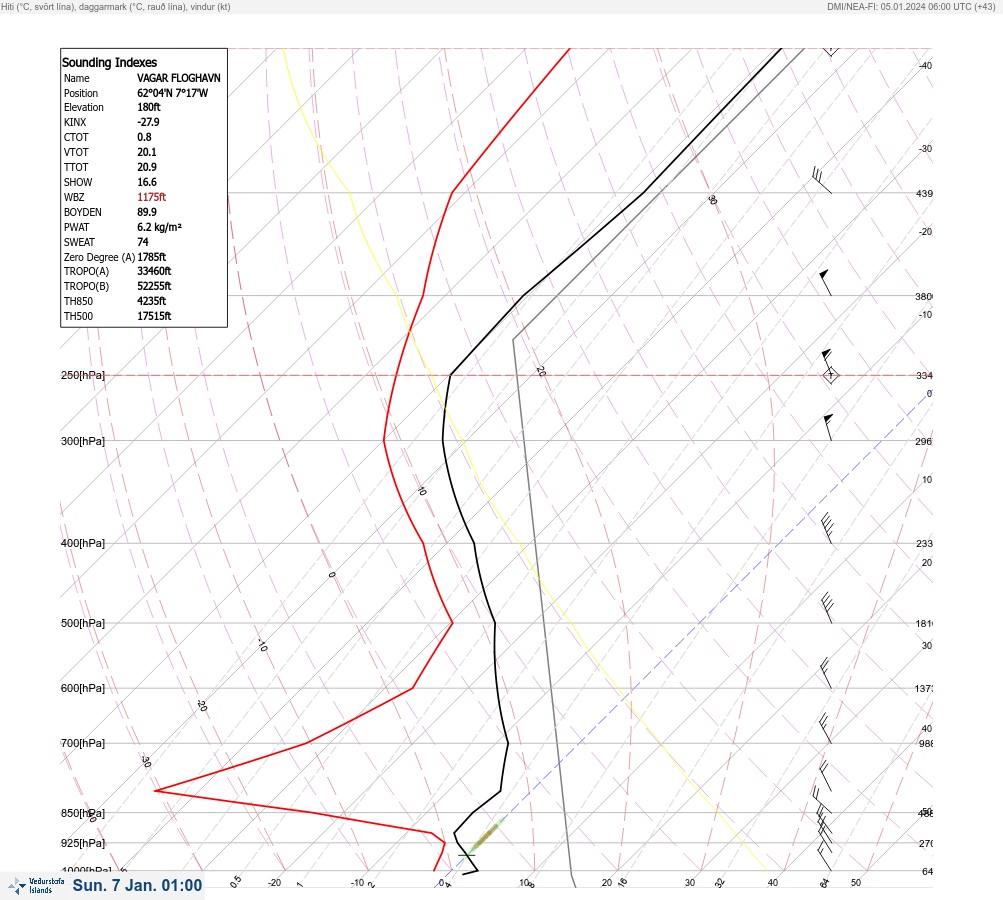This screenshot has height=900, width=1003.
Task: Click the '500[hPa]' pressure label
Action: (83, 623)
